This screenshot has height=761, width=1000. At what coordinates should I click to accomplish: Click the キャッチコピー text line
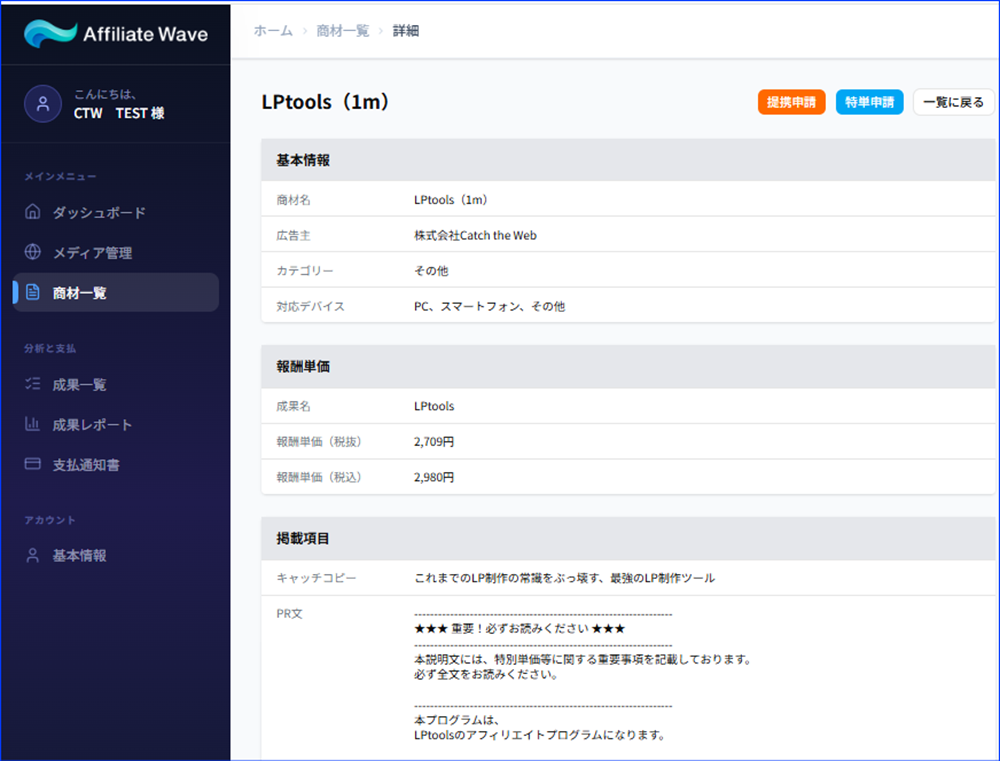click(x=564, y=578)
